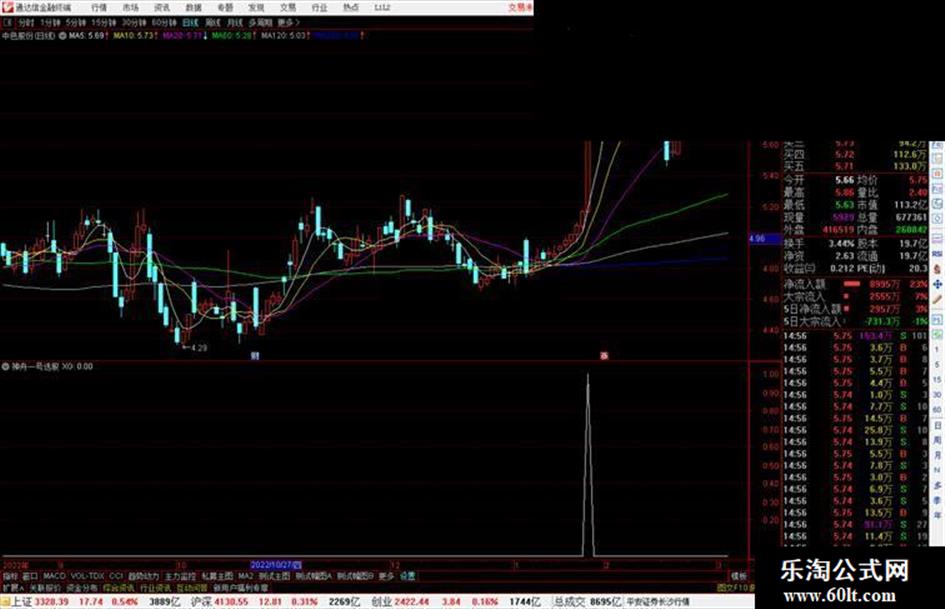Click the 平安证券长沙行情 server label
The height and width of the screenshot is (609, 945).
[x=658, y=602]
